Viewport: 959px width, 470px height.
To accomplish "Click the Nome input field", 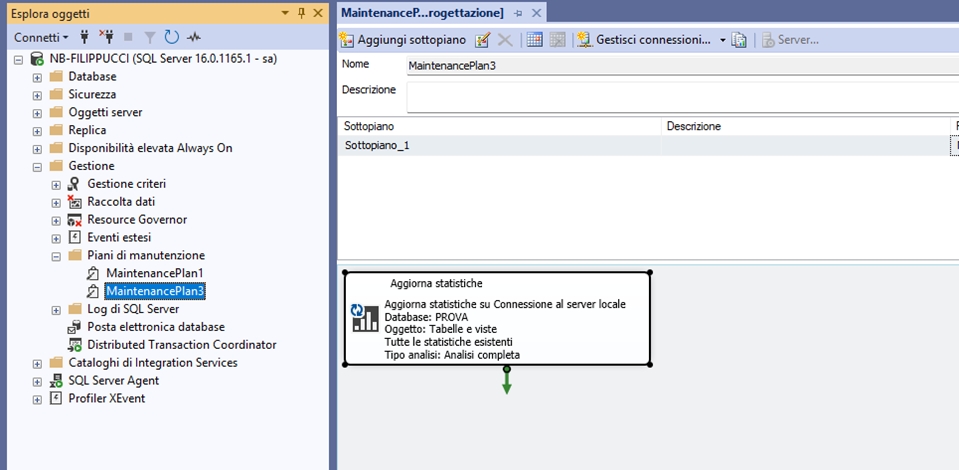I will (x=682, y=65).
